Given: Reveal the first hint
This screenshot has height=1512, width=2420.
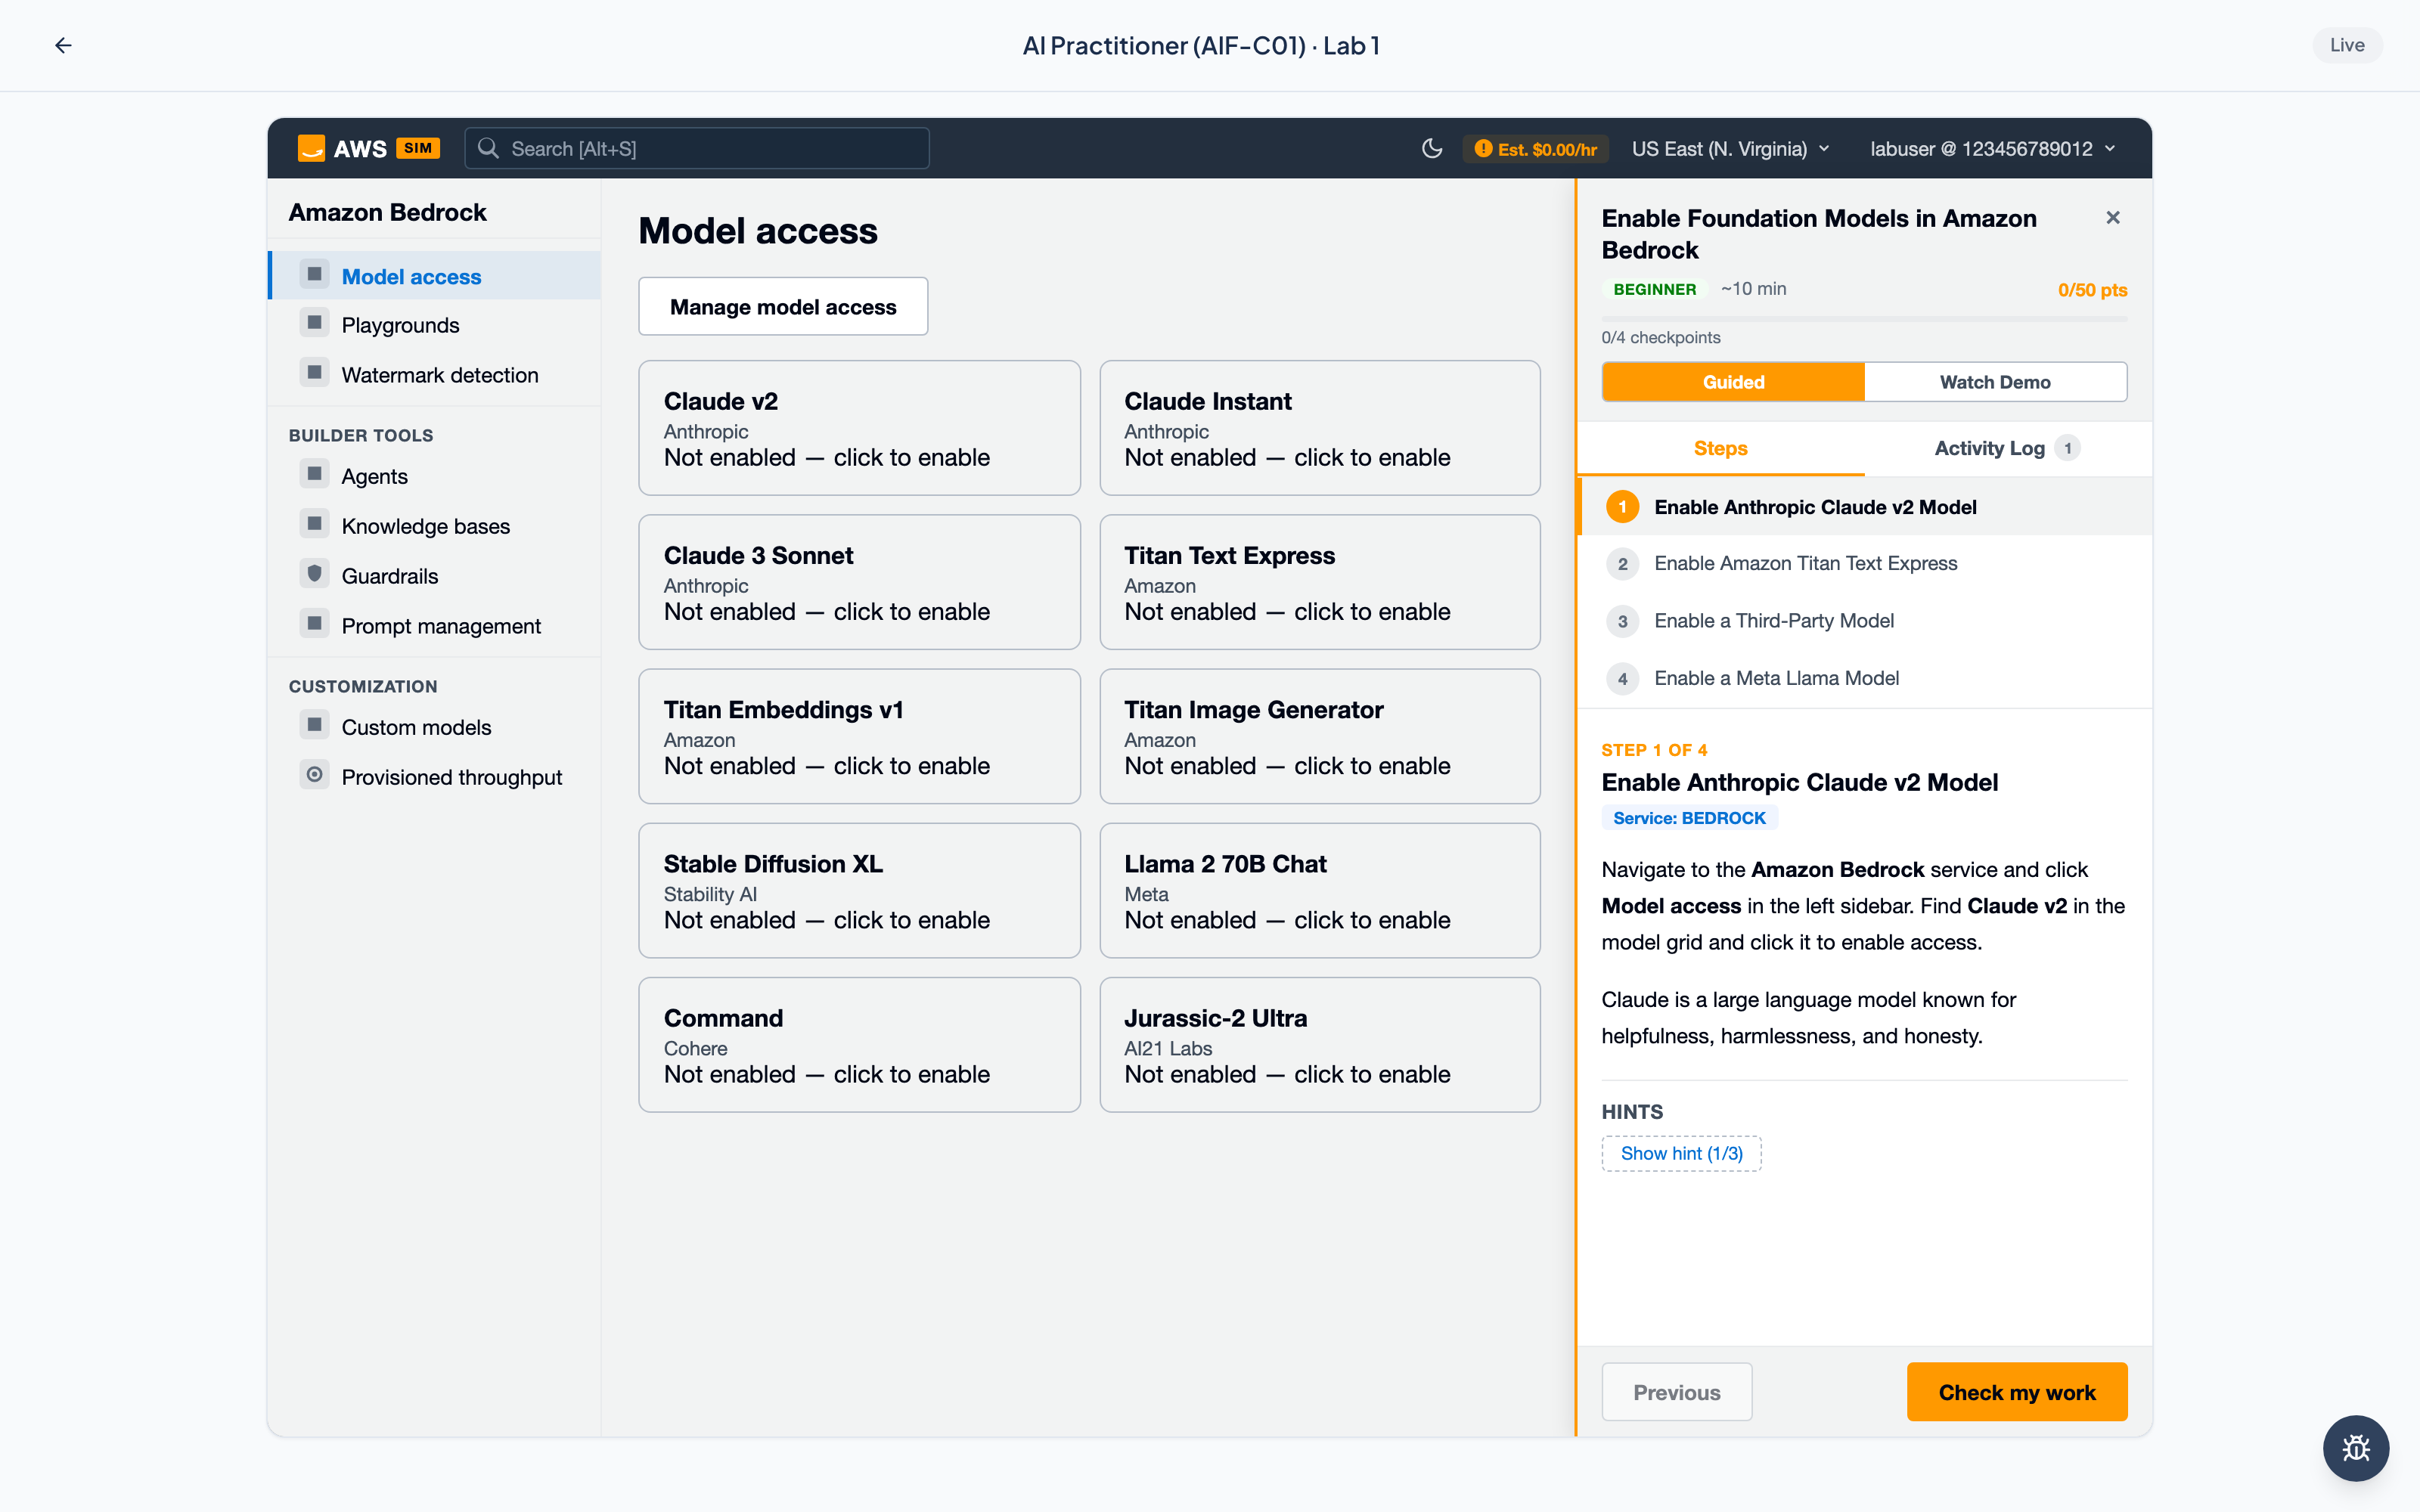Looking at the screenshot, I should [x=1681, y=1153].
